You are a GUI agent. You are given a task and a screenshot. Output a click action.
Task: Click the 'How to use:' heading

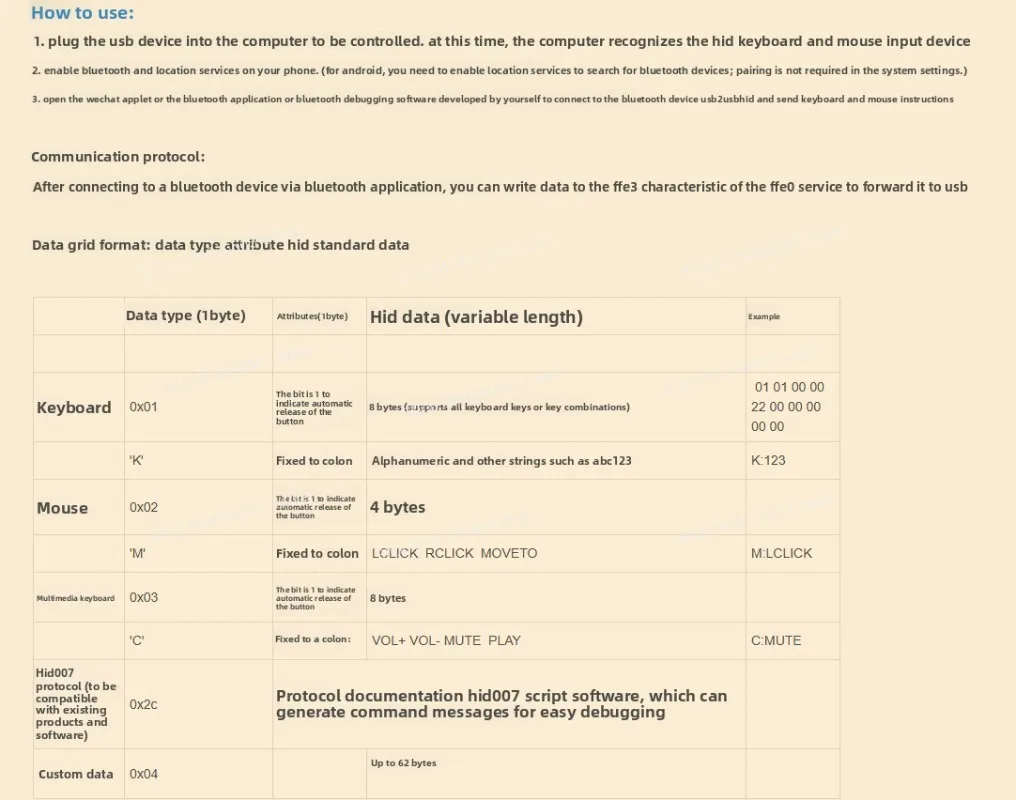pos(82,13)
